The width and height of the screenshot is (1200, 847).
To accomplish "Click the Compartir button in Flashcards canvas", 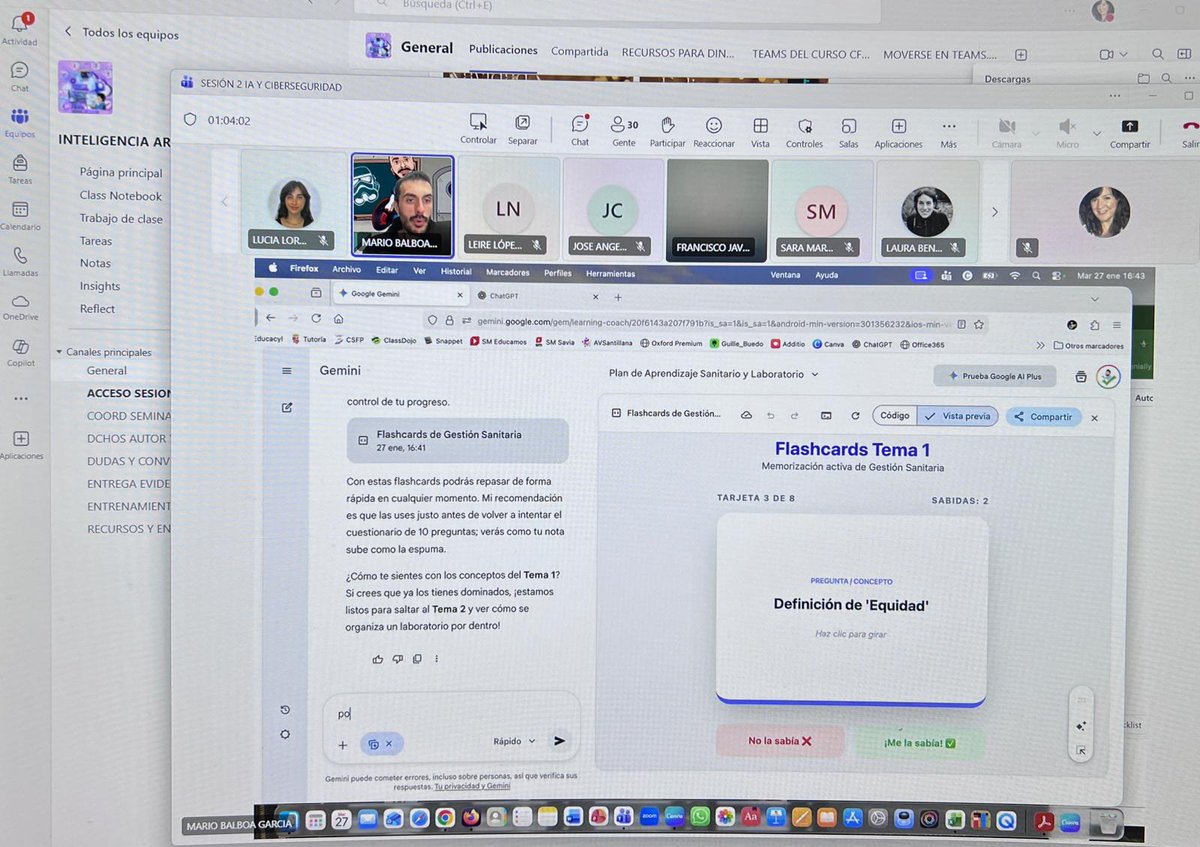I will 1043,417.
